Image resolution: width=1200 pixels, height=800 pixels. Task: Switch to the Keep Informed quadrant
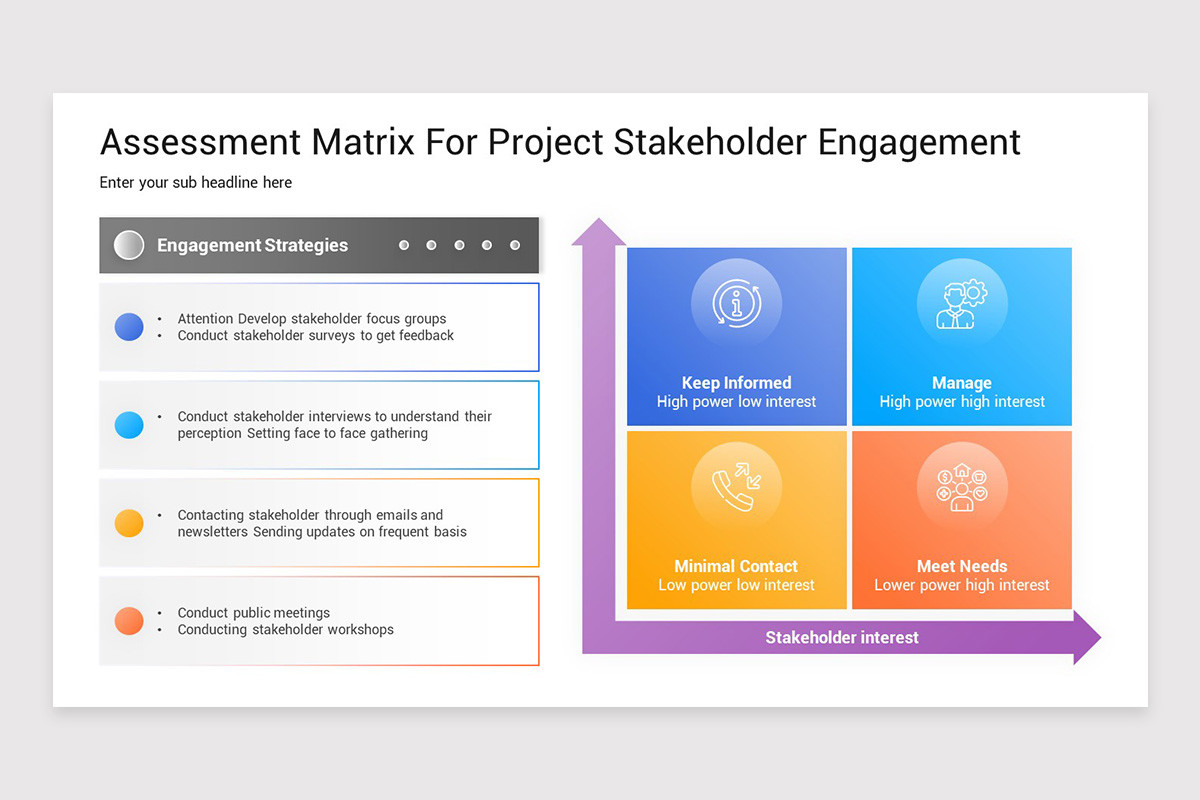(736, 337)
